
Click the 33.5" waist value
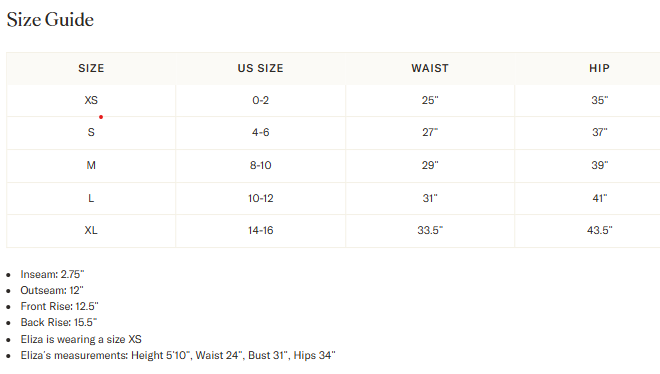[430, 230]
